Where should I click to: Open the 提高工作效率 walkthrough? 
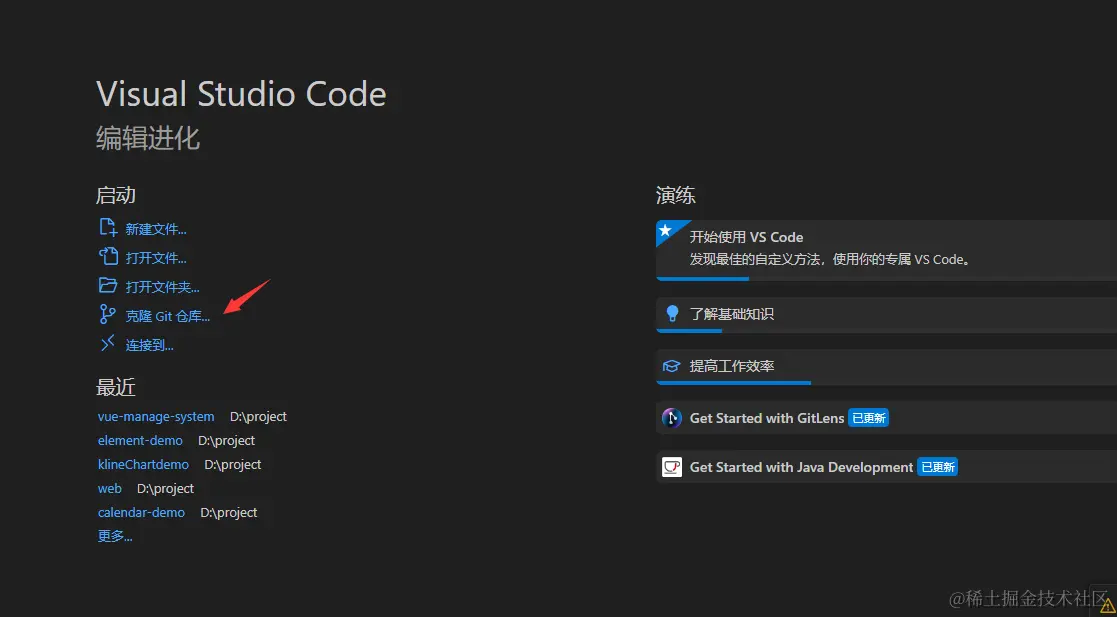point(886,367)
